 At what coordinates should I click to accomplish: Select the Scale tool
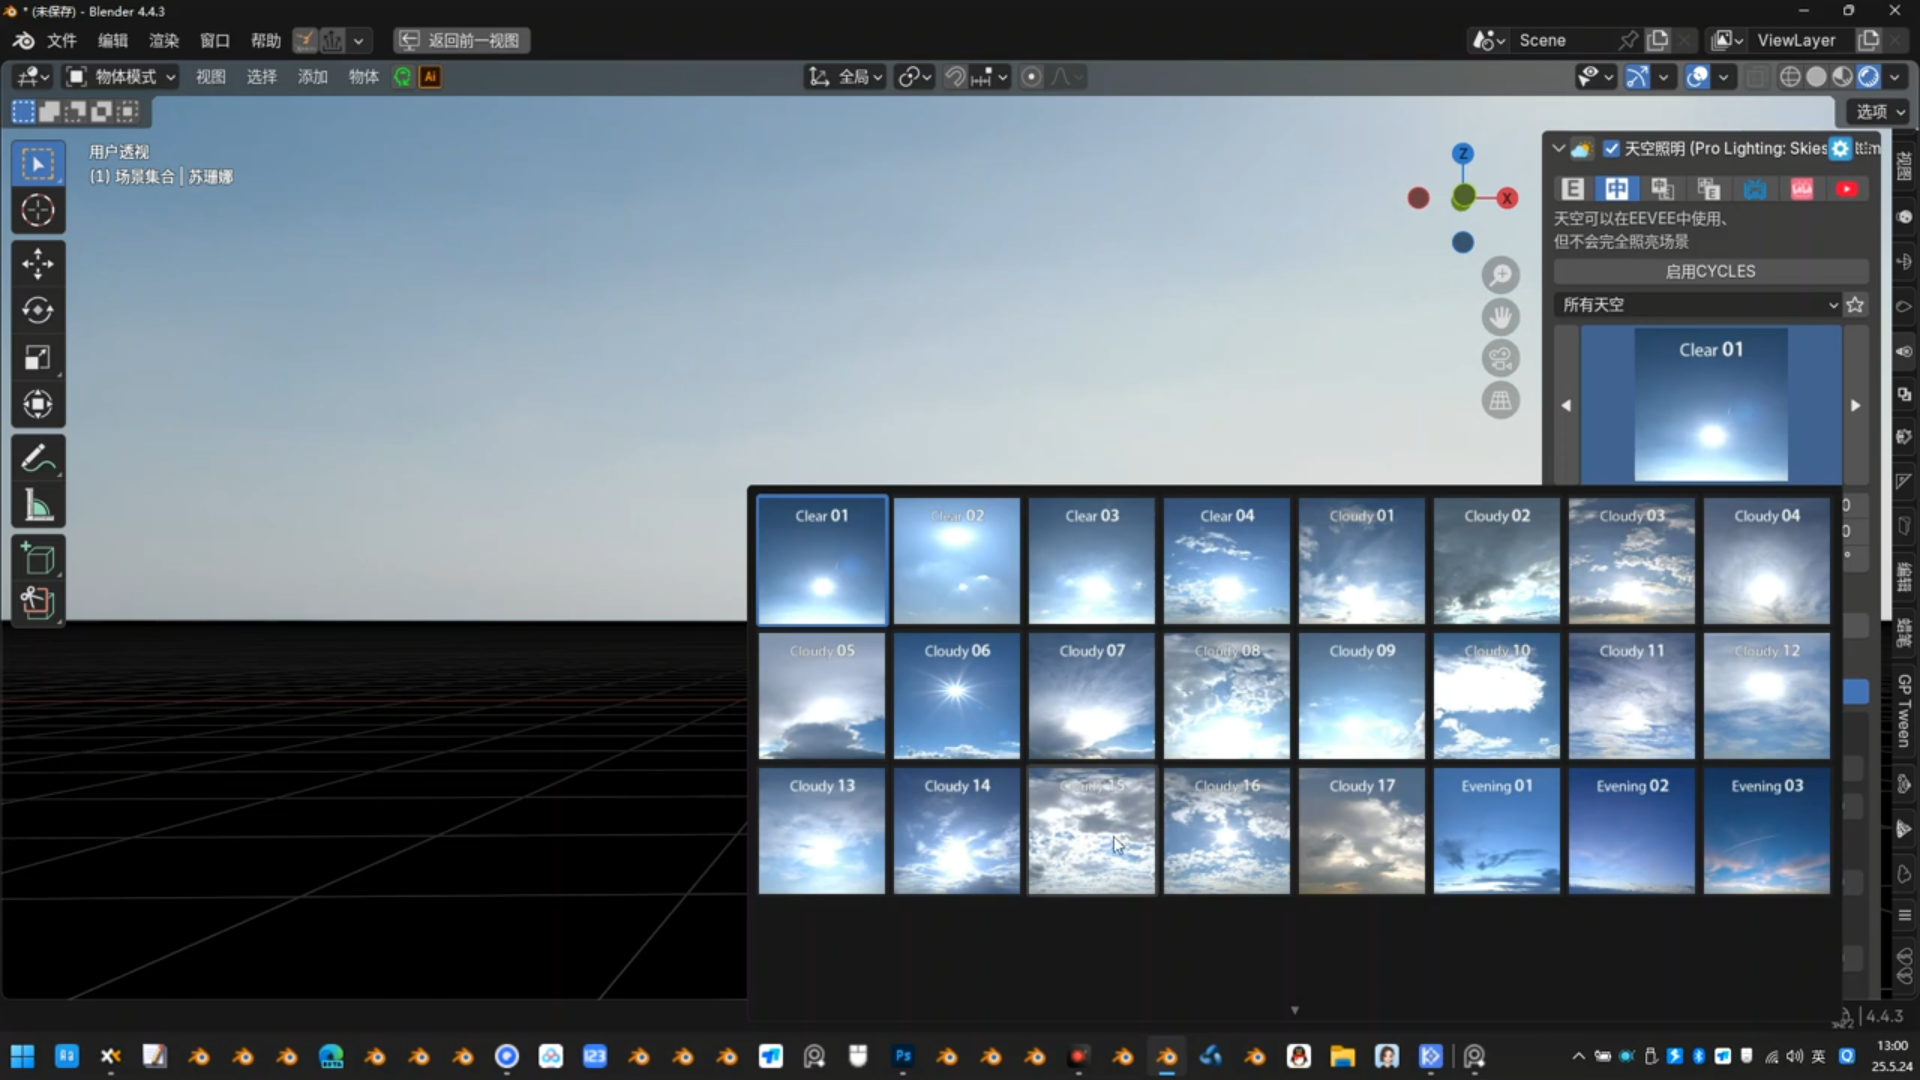[x=38, y=358]
